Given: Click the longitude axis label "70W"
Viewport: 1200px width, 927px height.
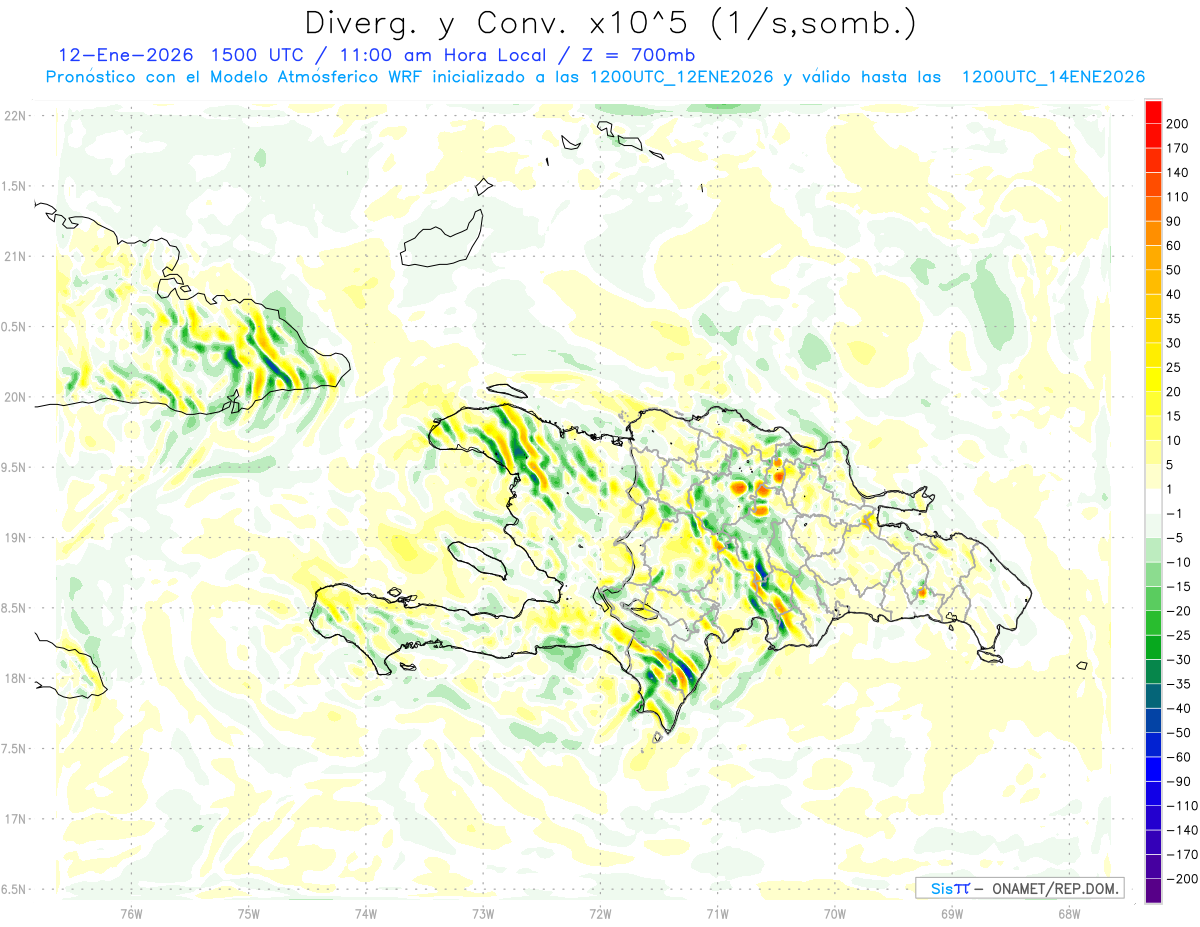Looking at the screenshot, I should pyautogui.click(x=835, y=913).
